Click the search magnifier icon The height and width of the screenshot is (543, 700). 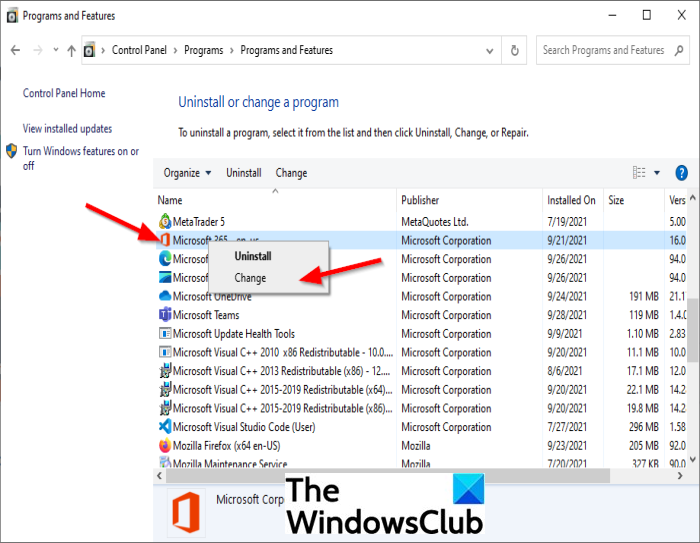pos(679,50)
